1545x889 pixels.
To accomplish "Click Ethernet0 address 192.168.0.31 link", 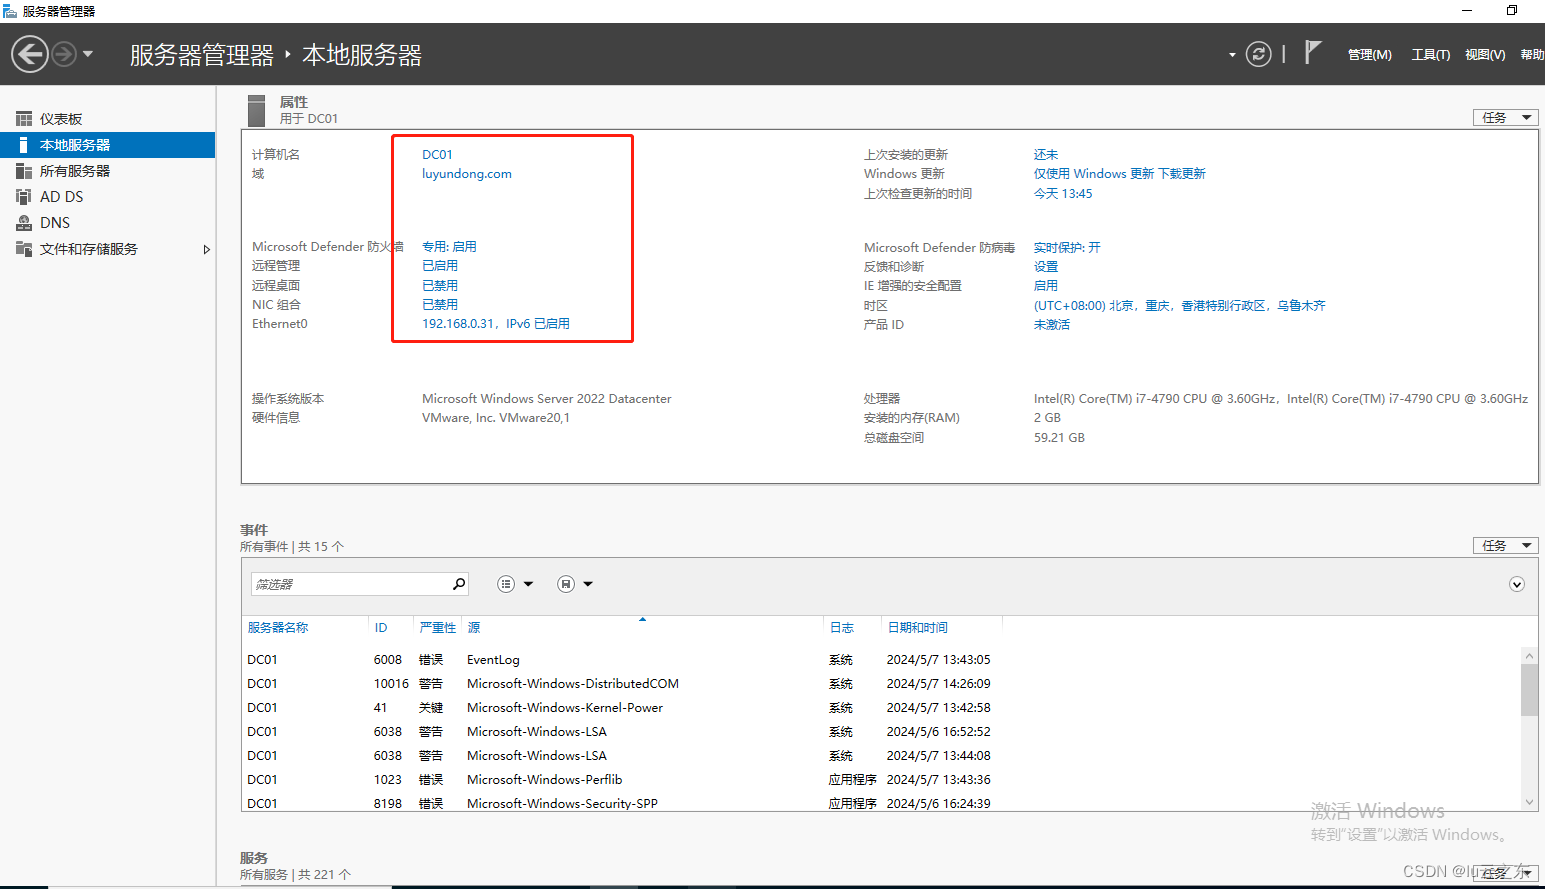I will (496, 324).
